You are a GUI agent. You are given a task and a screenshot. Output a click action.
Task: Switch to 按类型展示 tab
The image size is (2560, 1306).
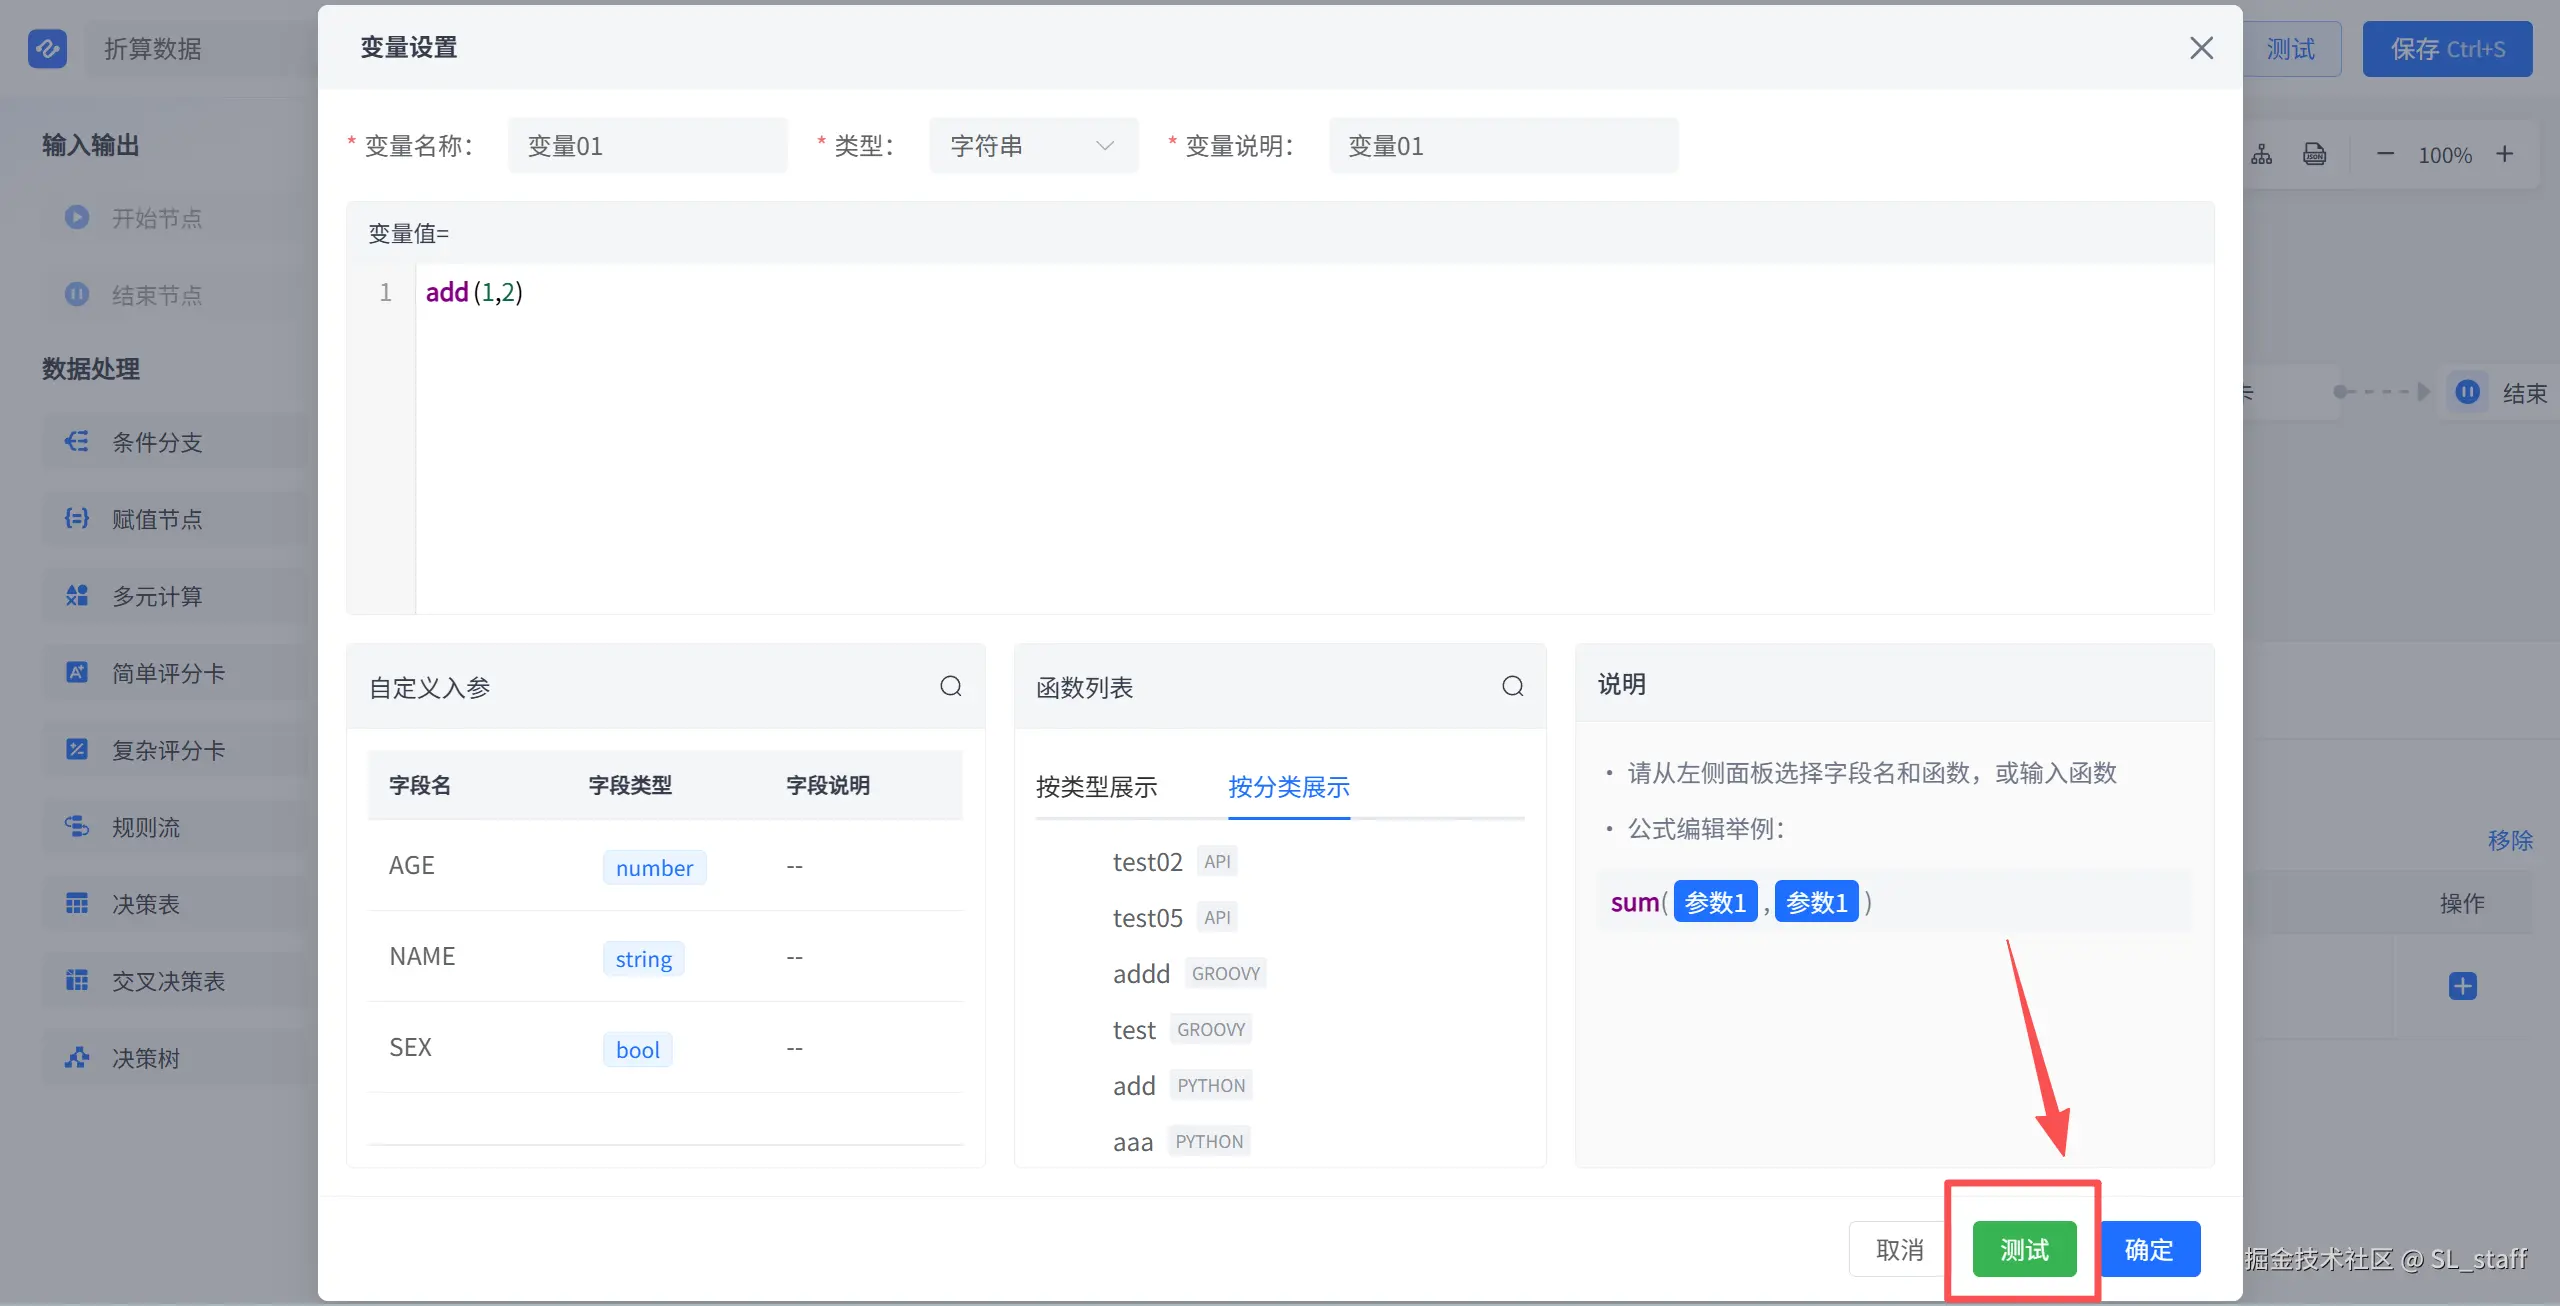pyautogui.click(x=1096, y=787)
